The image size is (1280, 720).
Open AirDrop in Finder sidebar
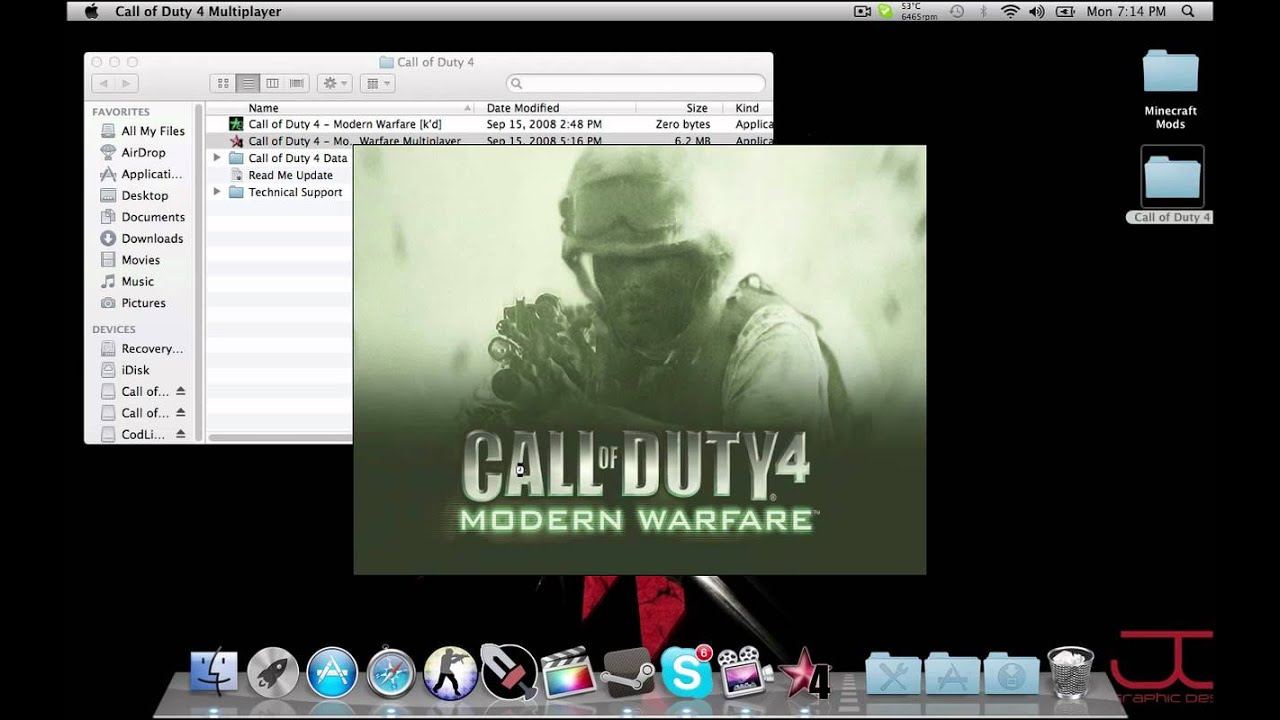point(143,153)
